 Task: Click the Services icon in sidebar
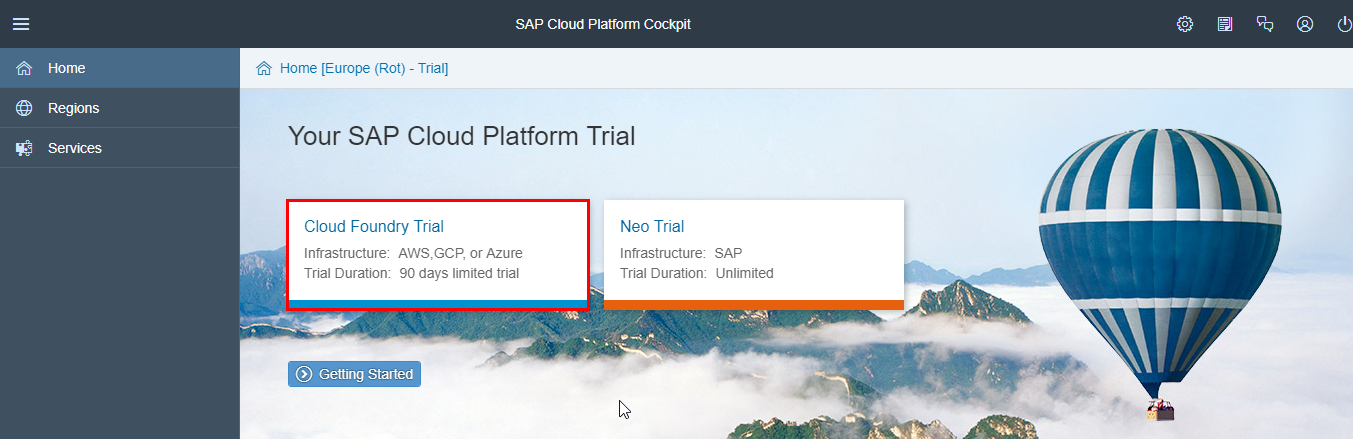pyautogui.click(x=24, y=148)
